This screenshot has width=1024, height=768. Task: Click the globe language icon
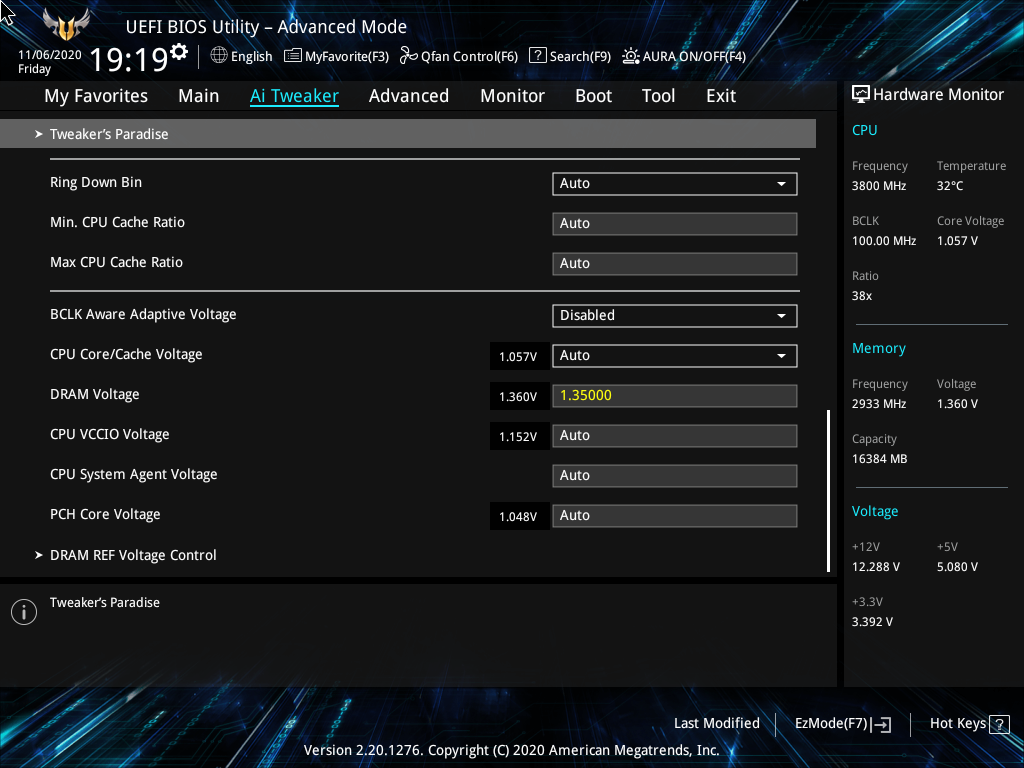pos(219,56)
